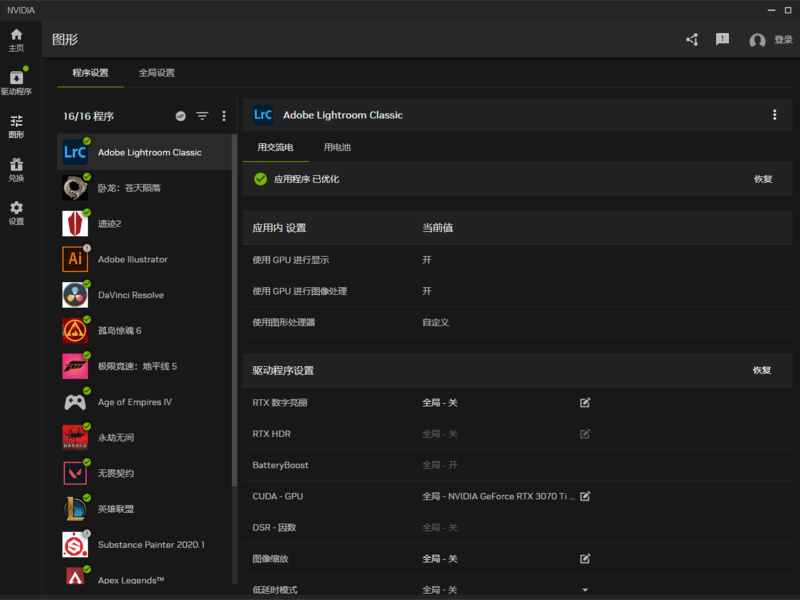Click the LrC icon in detail header

(263, 115)
